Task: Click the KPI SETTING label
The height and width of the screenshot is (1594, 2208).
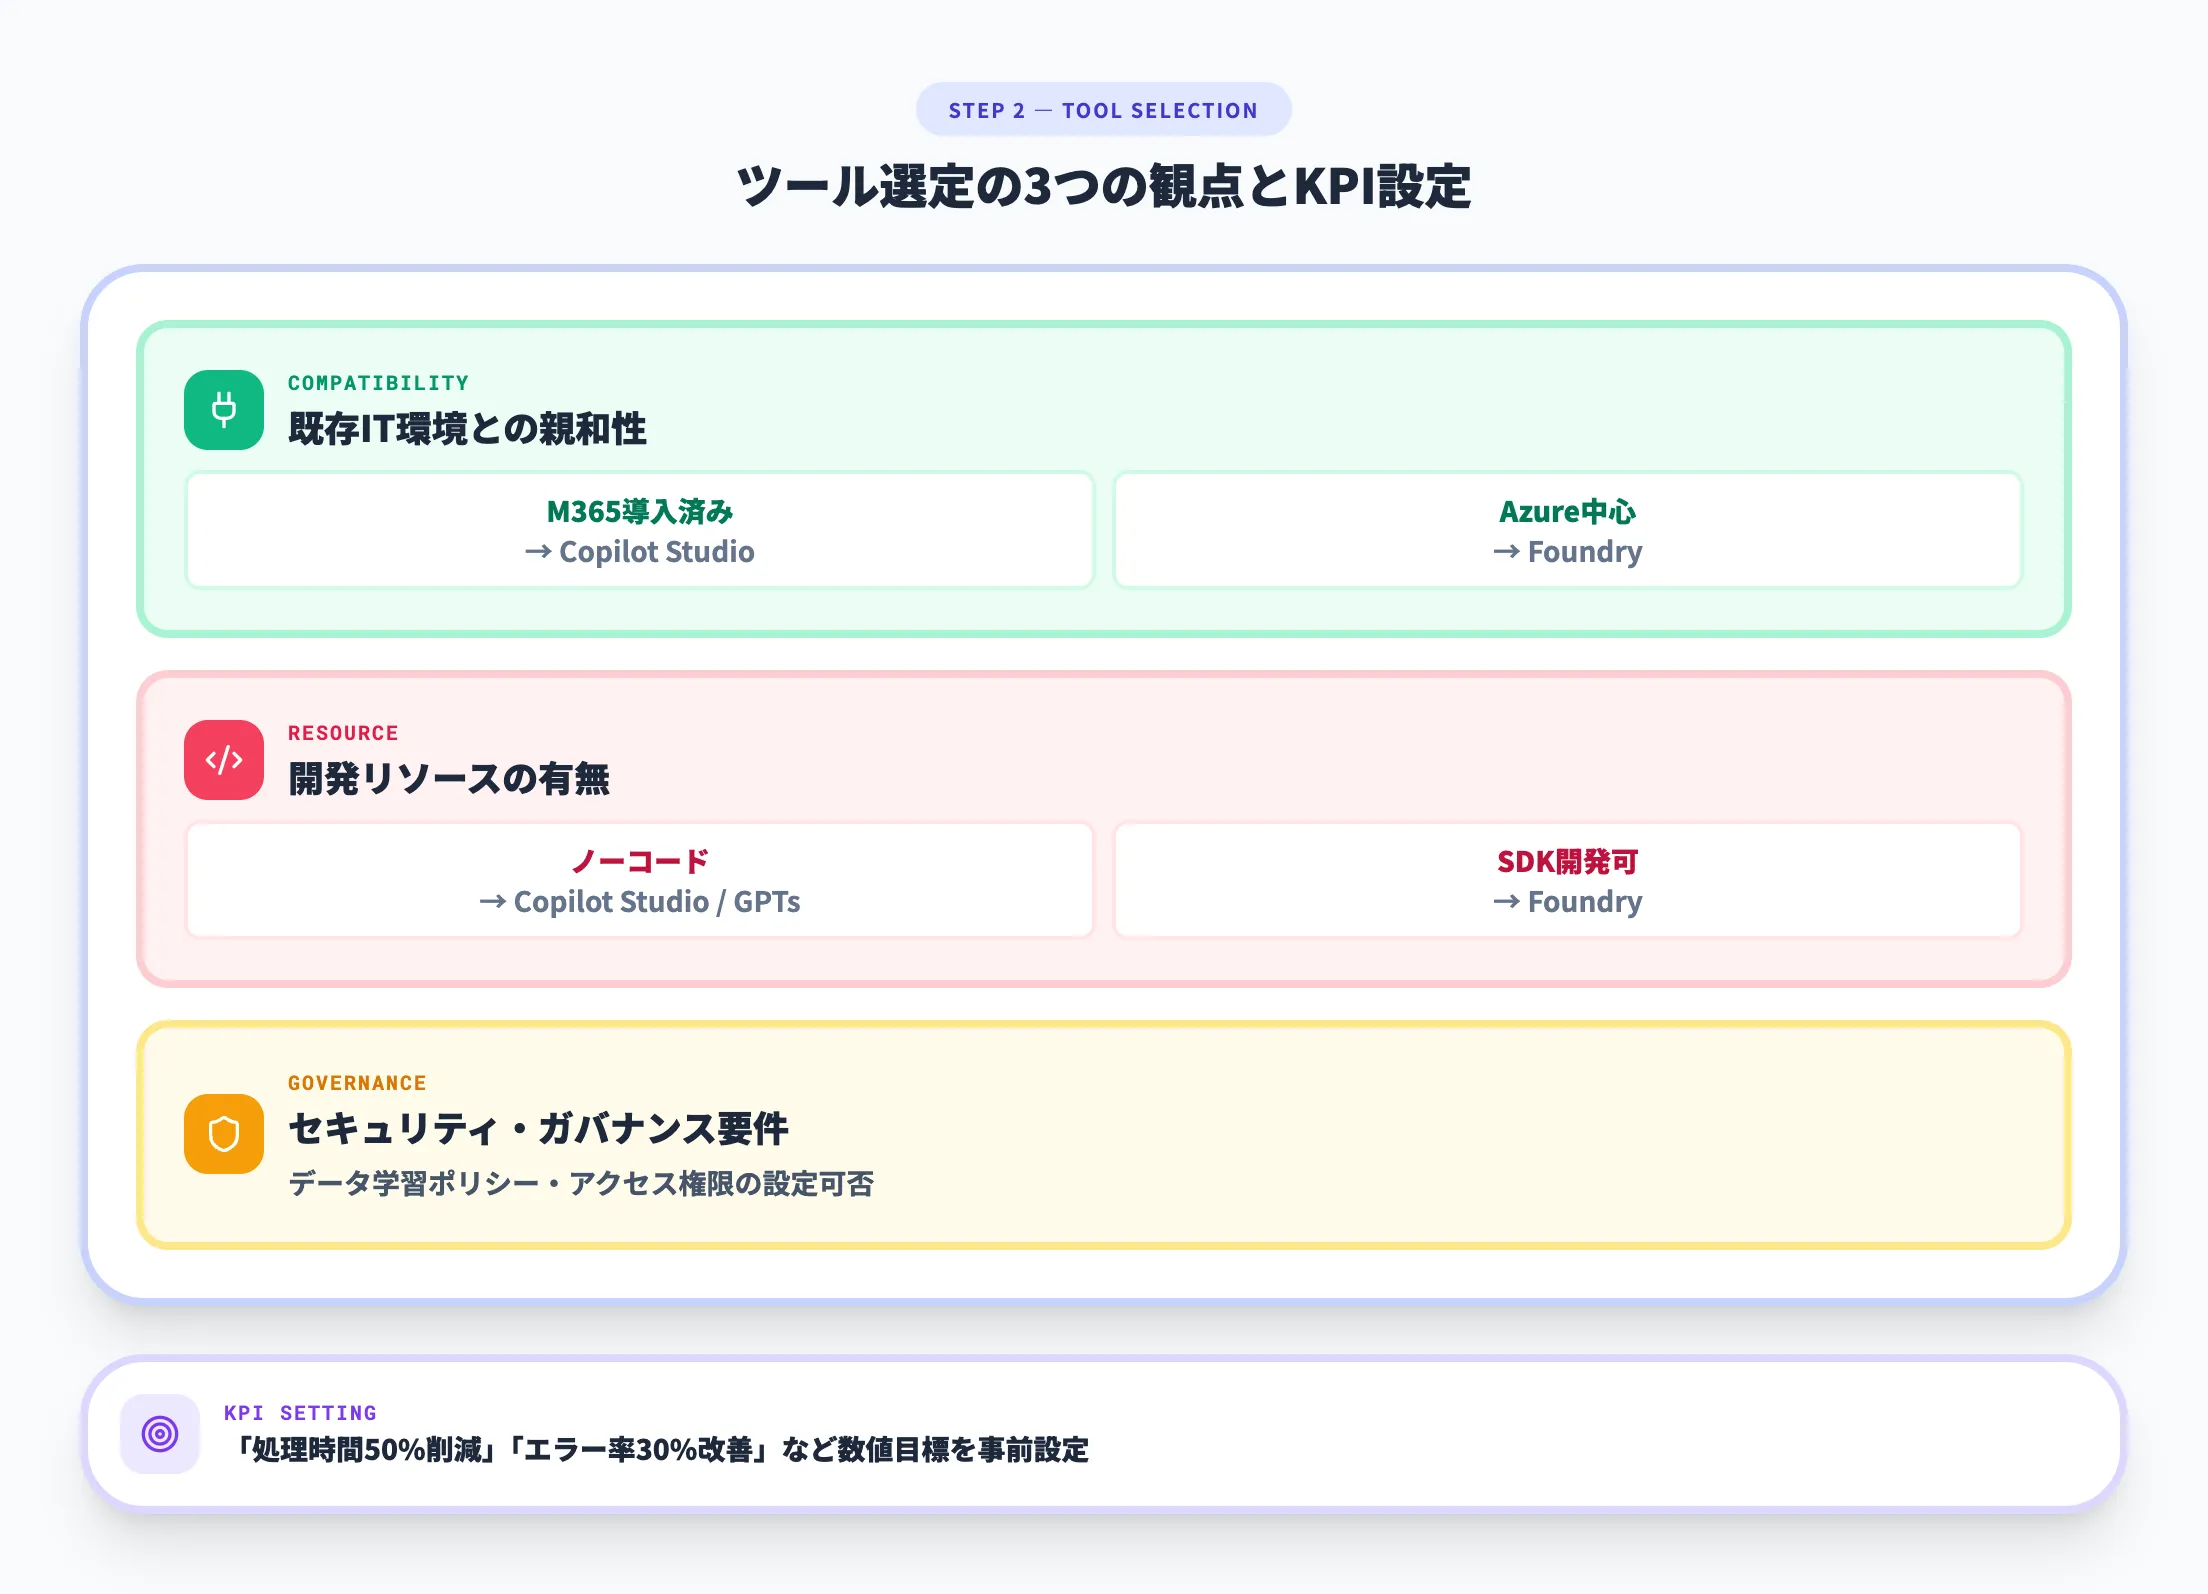Action: (301, 1413)
